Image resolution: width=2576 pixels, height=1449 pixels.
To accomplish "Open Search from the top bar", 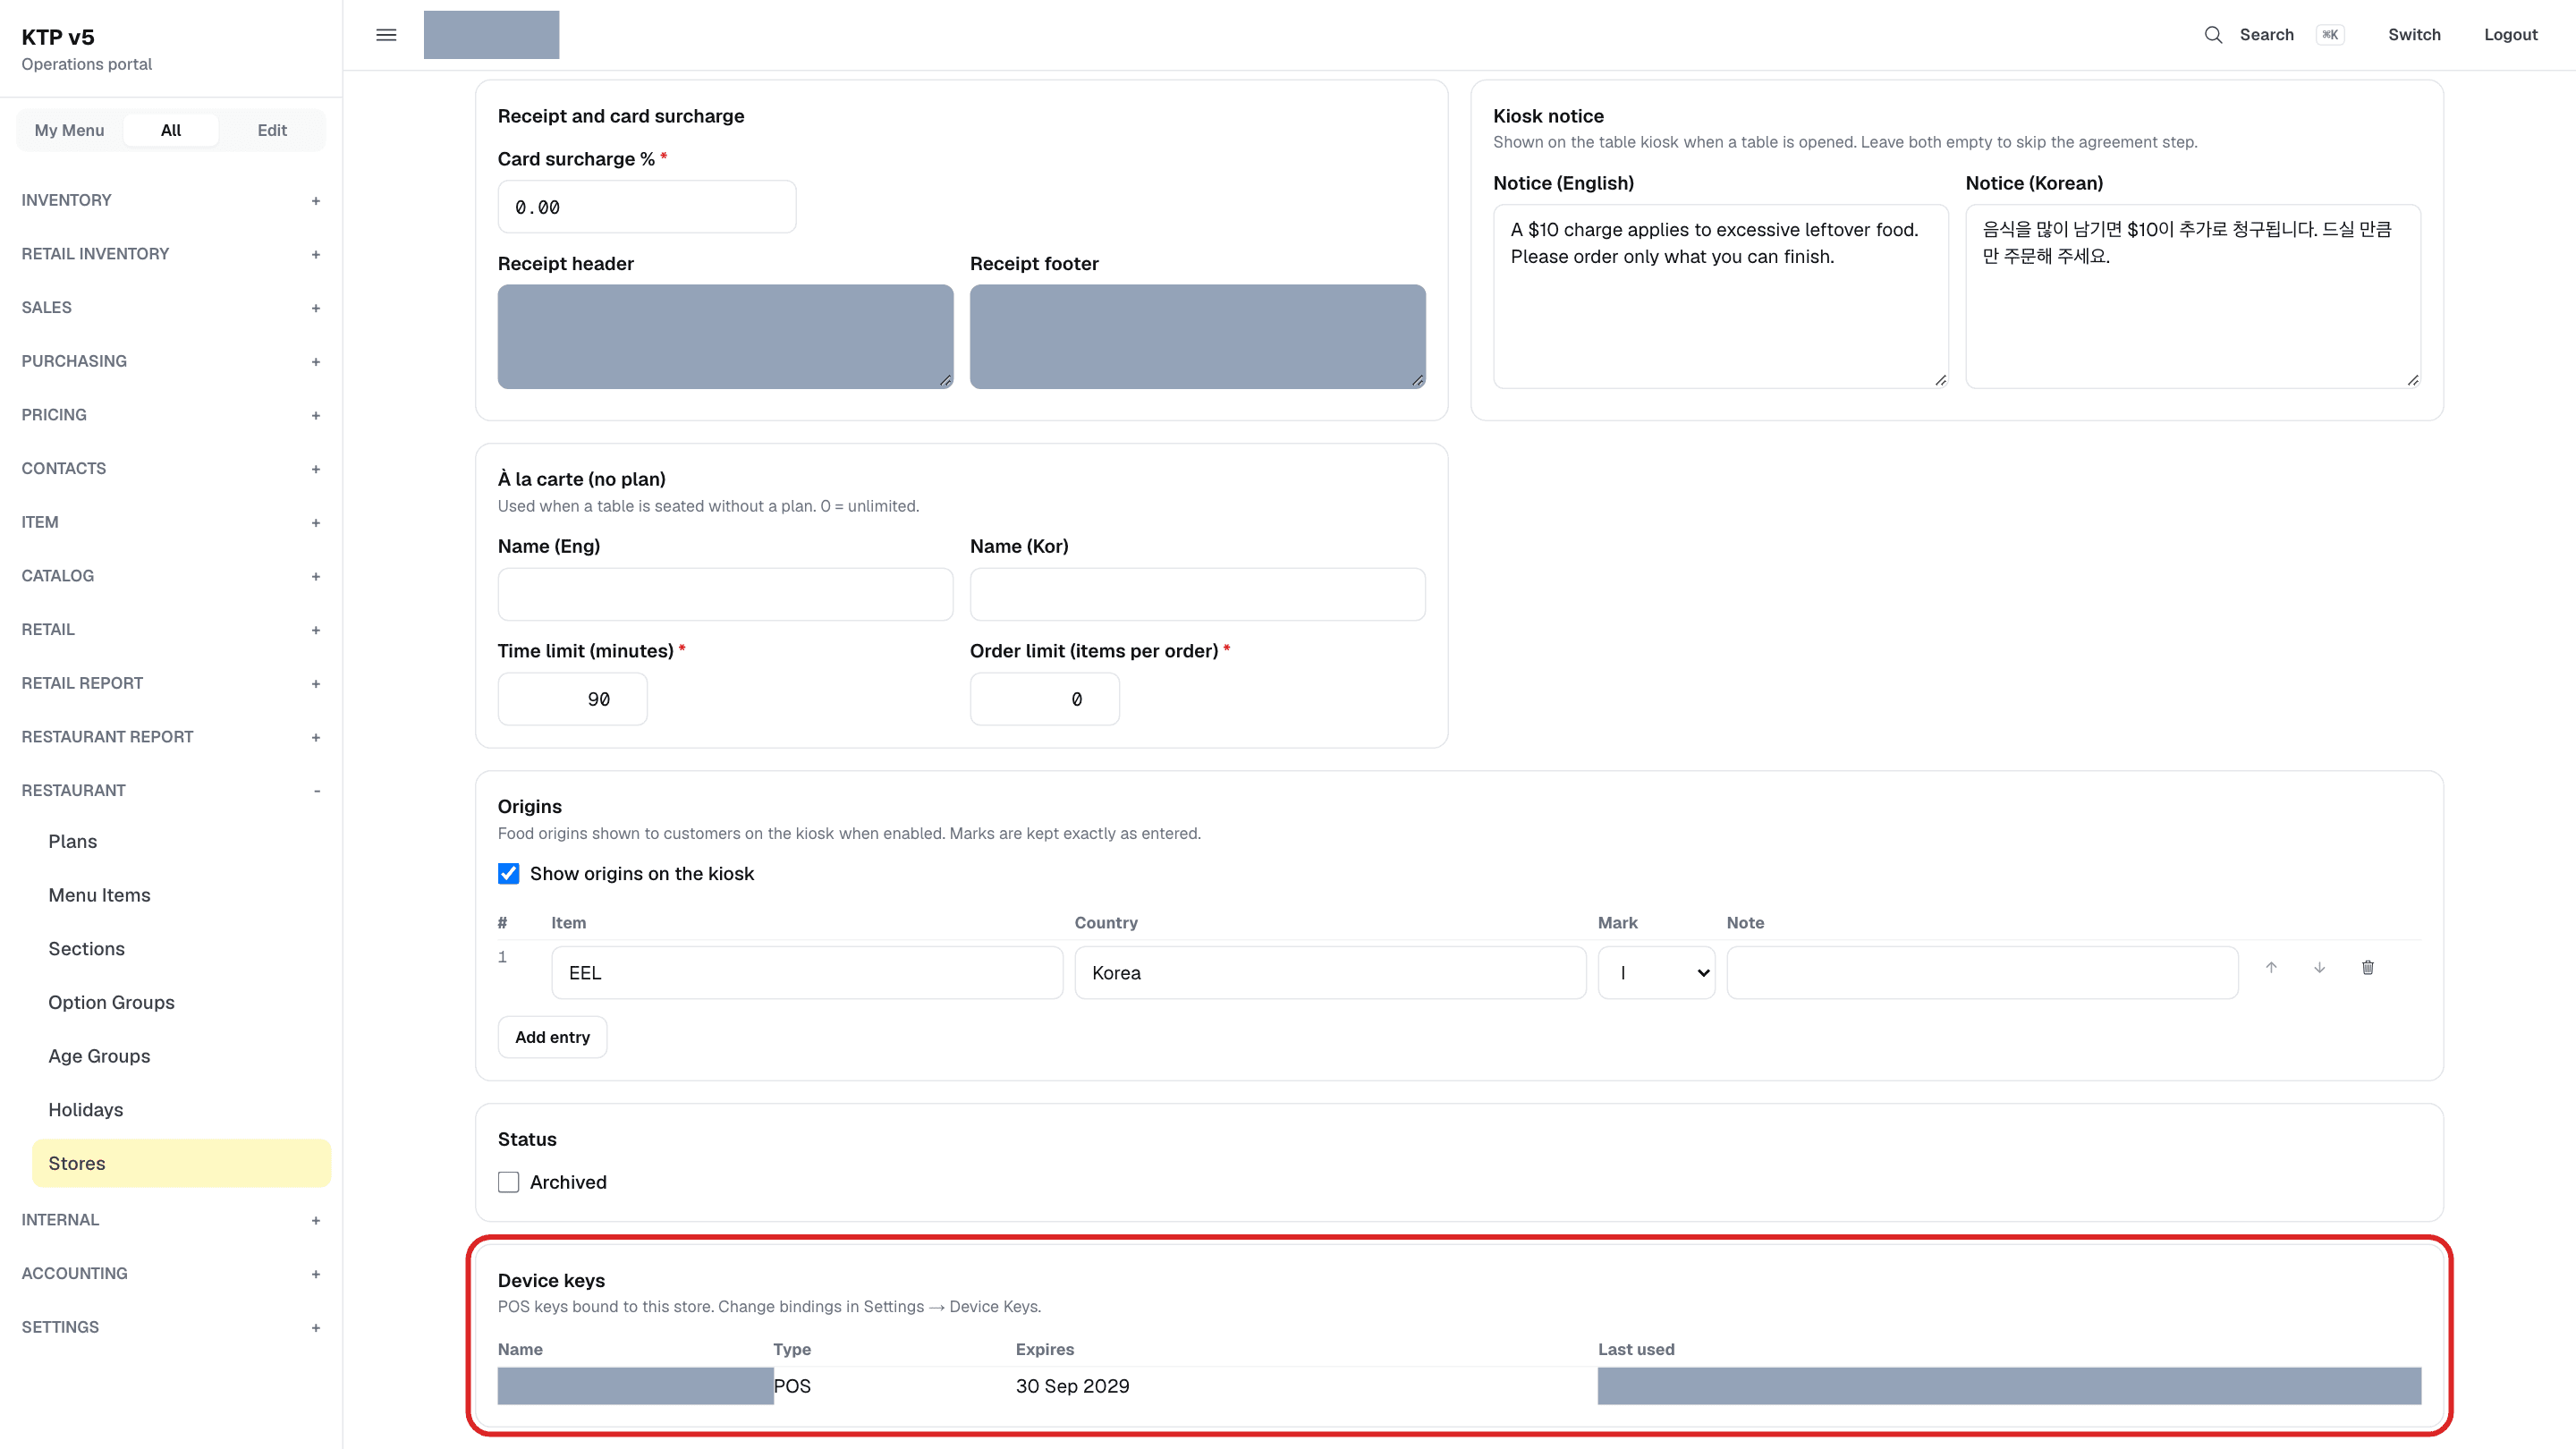I will pos(2274,35).
